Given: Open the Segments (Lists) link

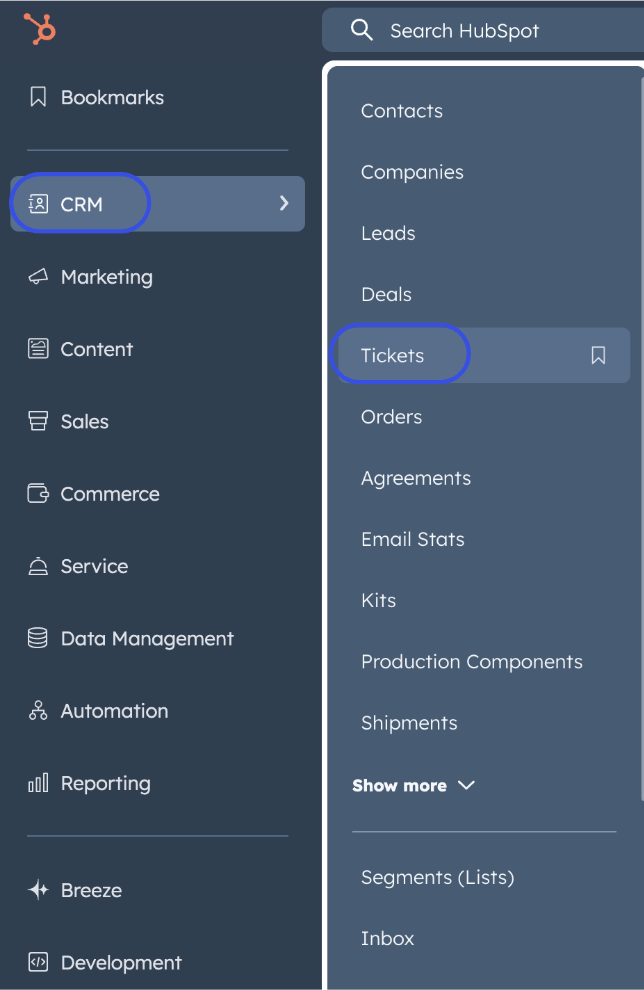Looking at the screenshot, I should pyautogui.click(x=437, y=877).
